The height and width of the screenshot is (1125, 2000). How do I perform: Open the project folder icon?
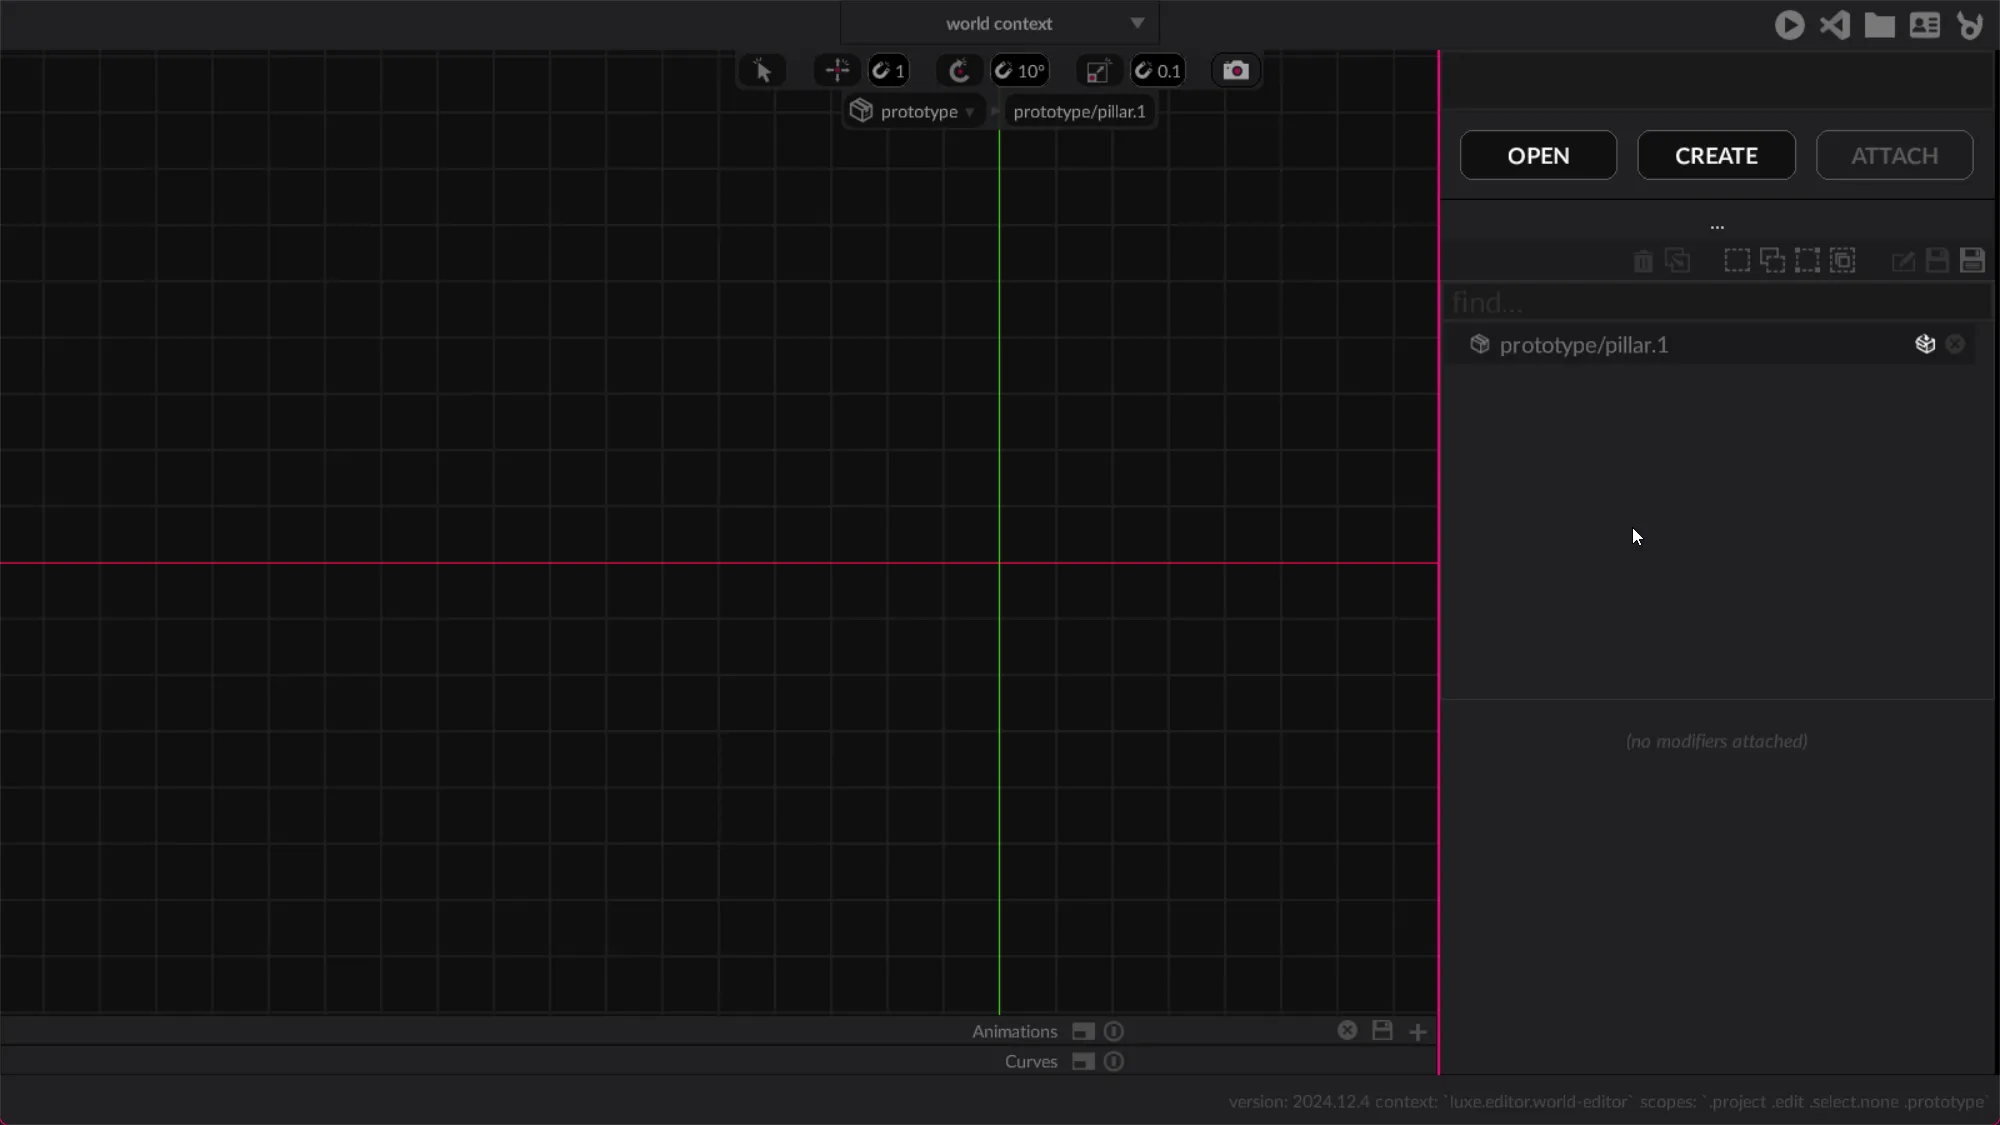pos(1880,25)
